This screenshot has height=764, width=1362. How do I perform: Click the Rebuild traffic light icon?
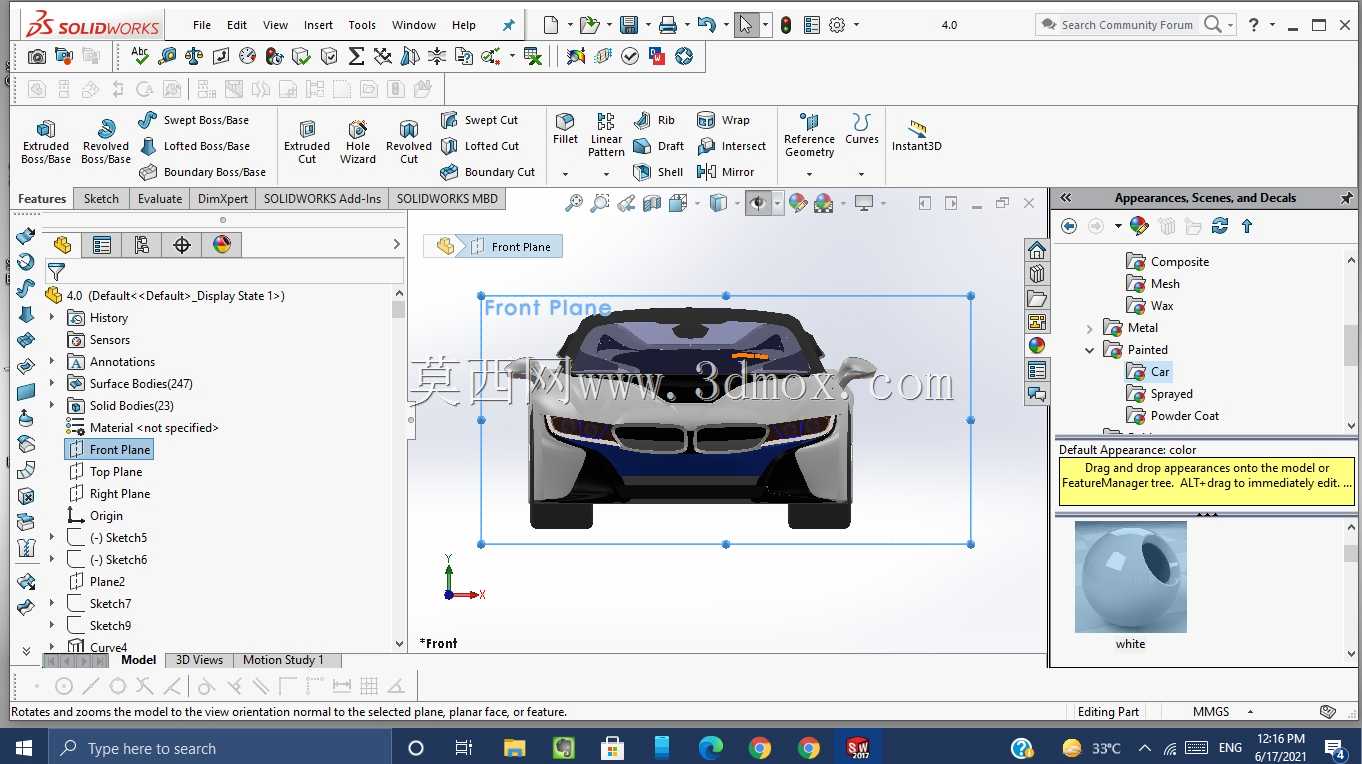(x=786, y=25)
